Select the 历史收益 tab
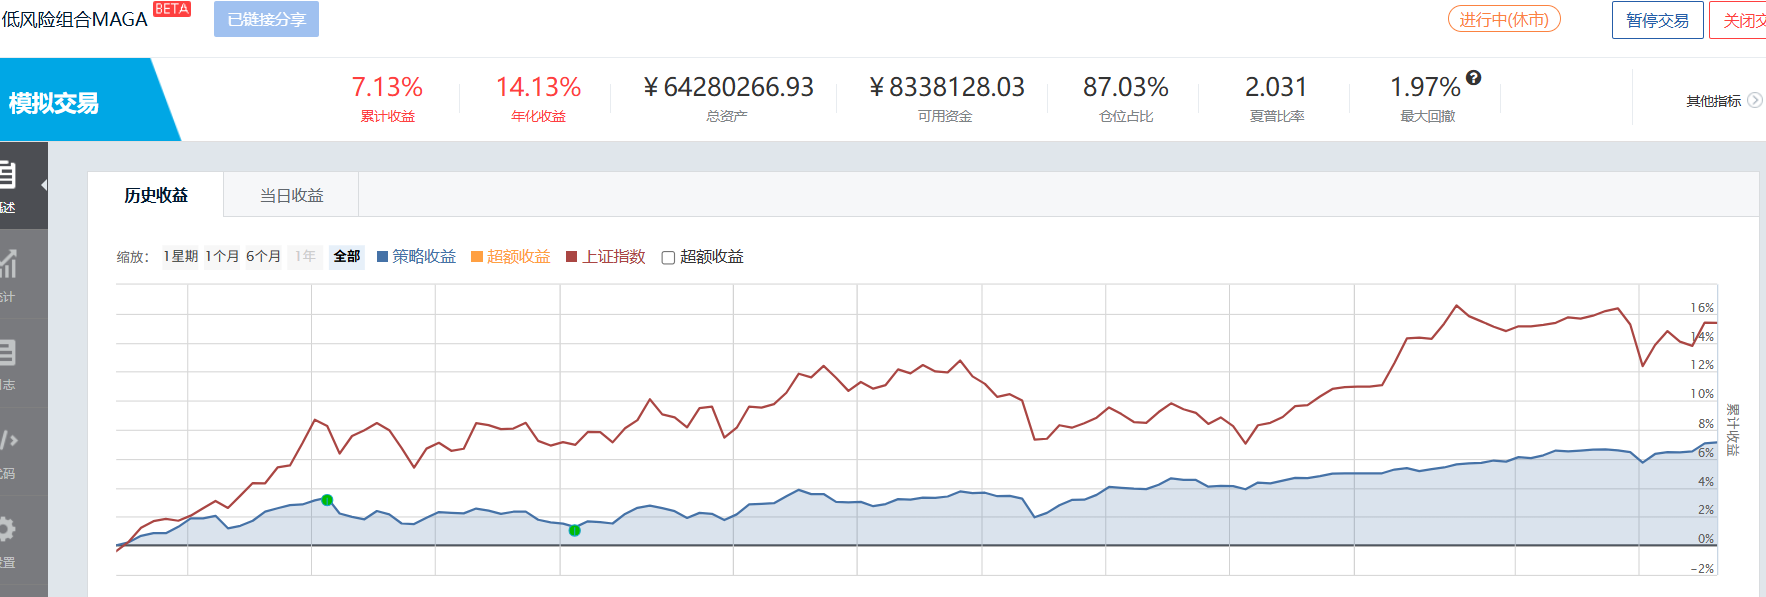The height and width of the screenshot is (597, 1766). click(x=156, y=195)
